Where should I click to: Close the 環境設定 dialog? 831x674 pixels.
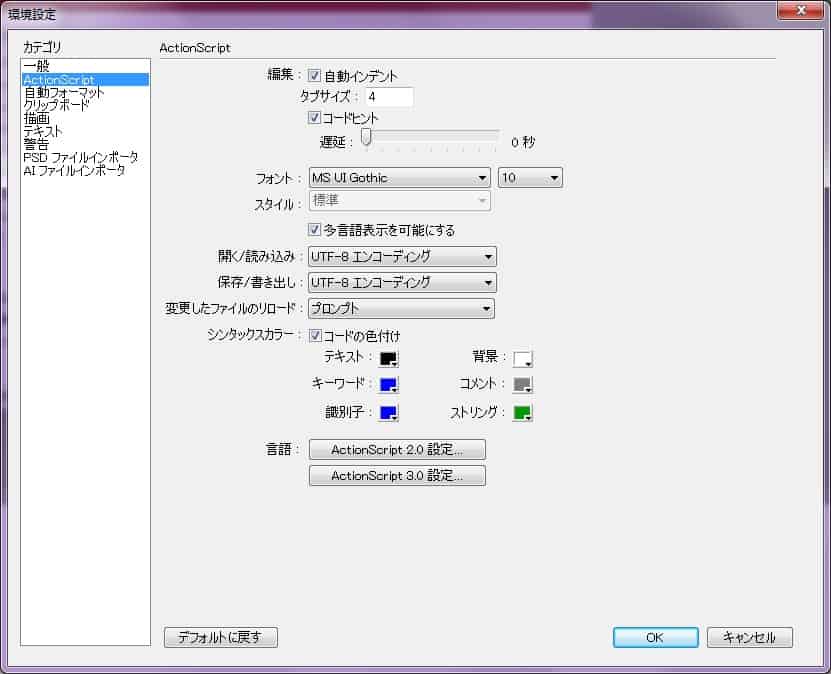(x=801, y=10)
